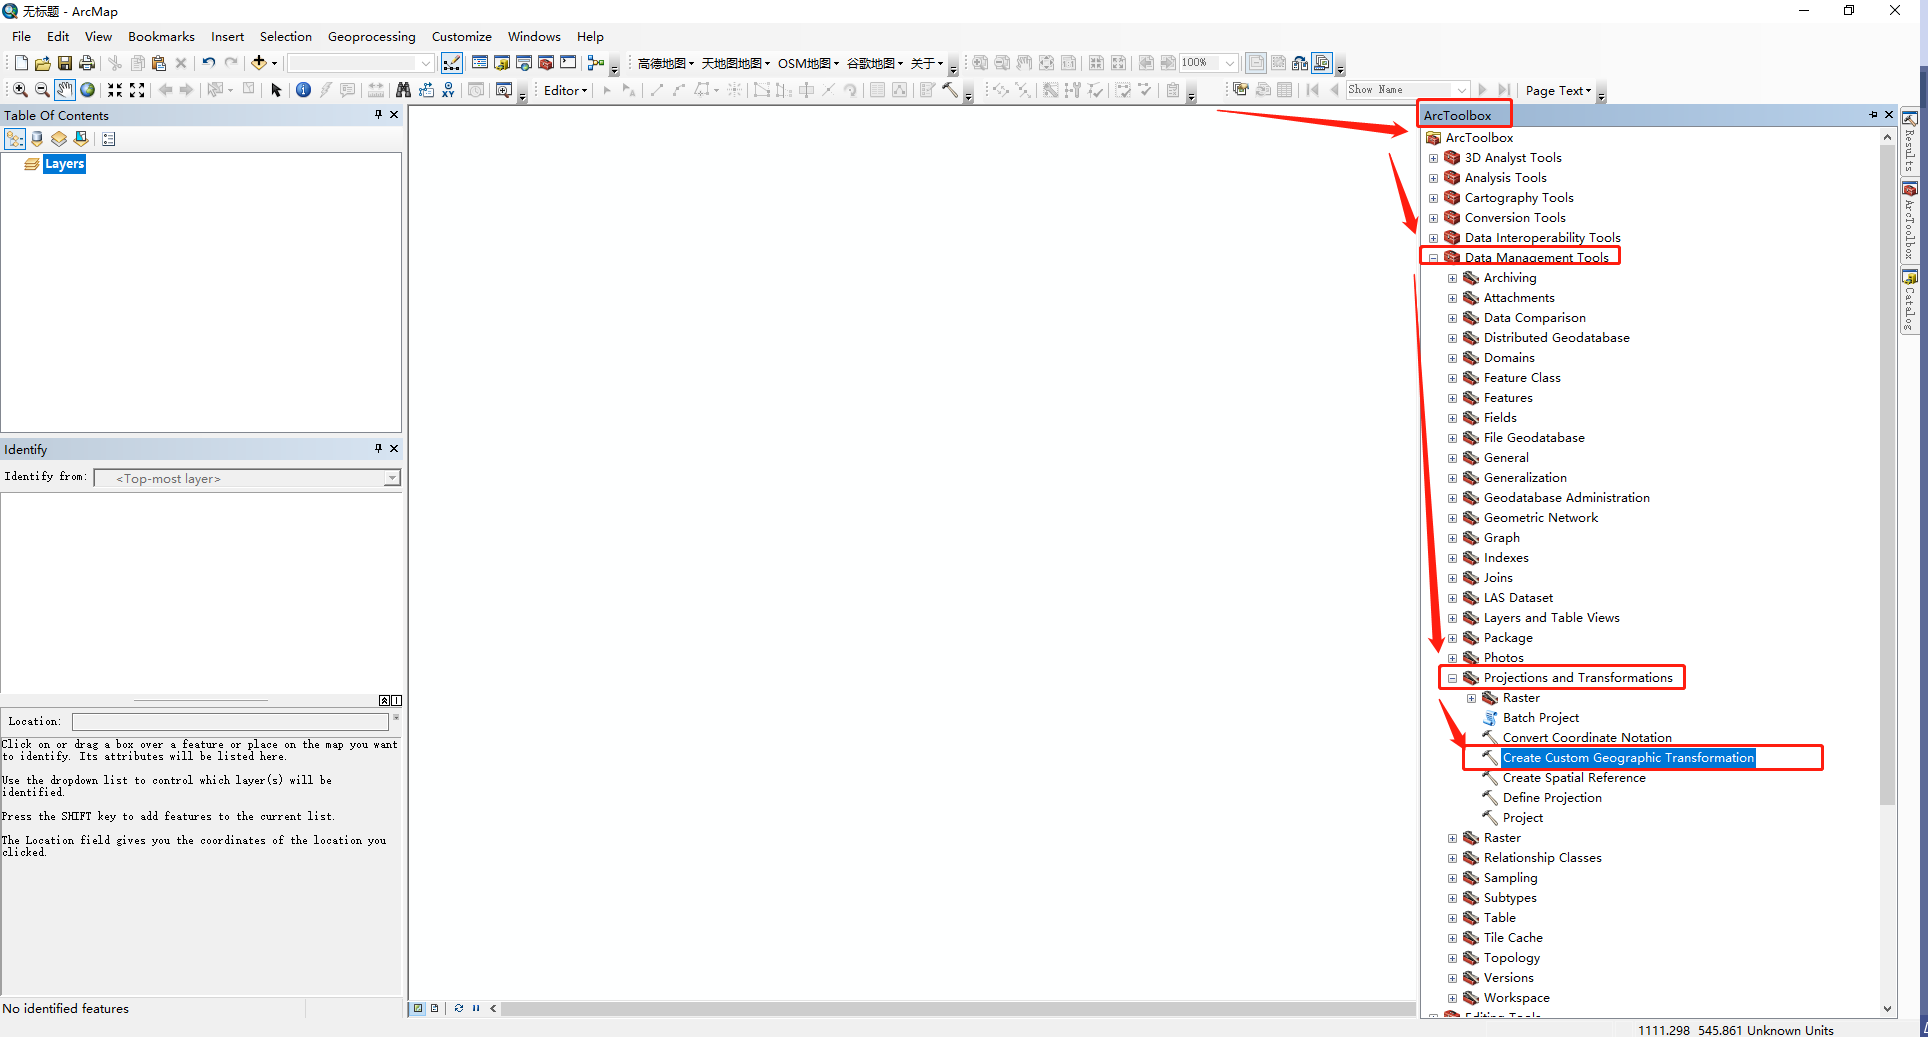Screen dimensions: 1928x1037
Task: Click the Full Extent globe icon
Action: (x=88, y=90)
